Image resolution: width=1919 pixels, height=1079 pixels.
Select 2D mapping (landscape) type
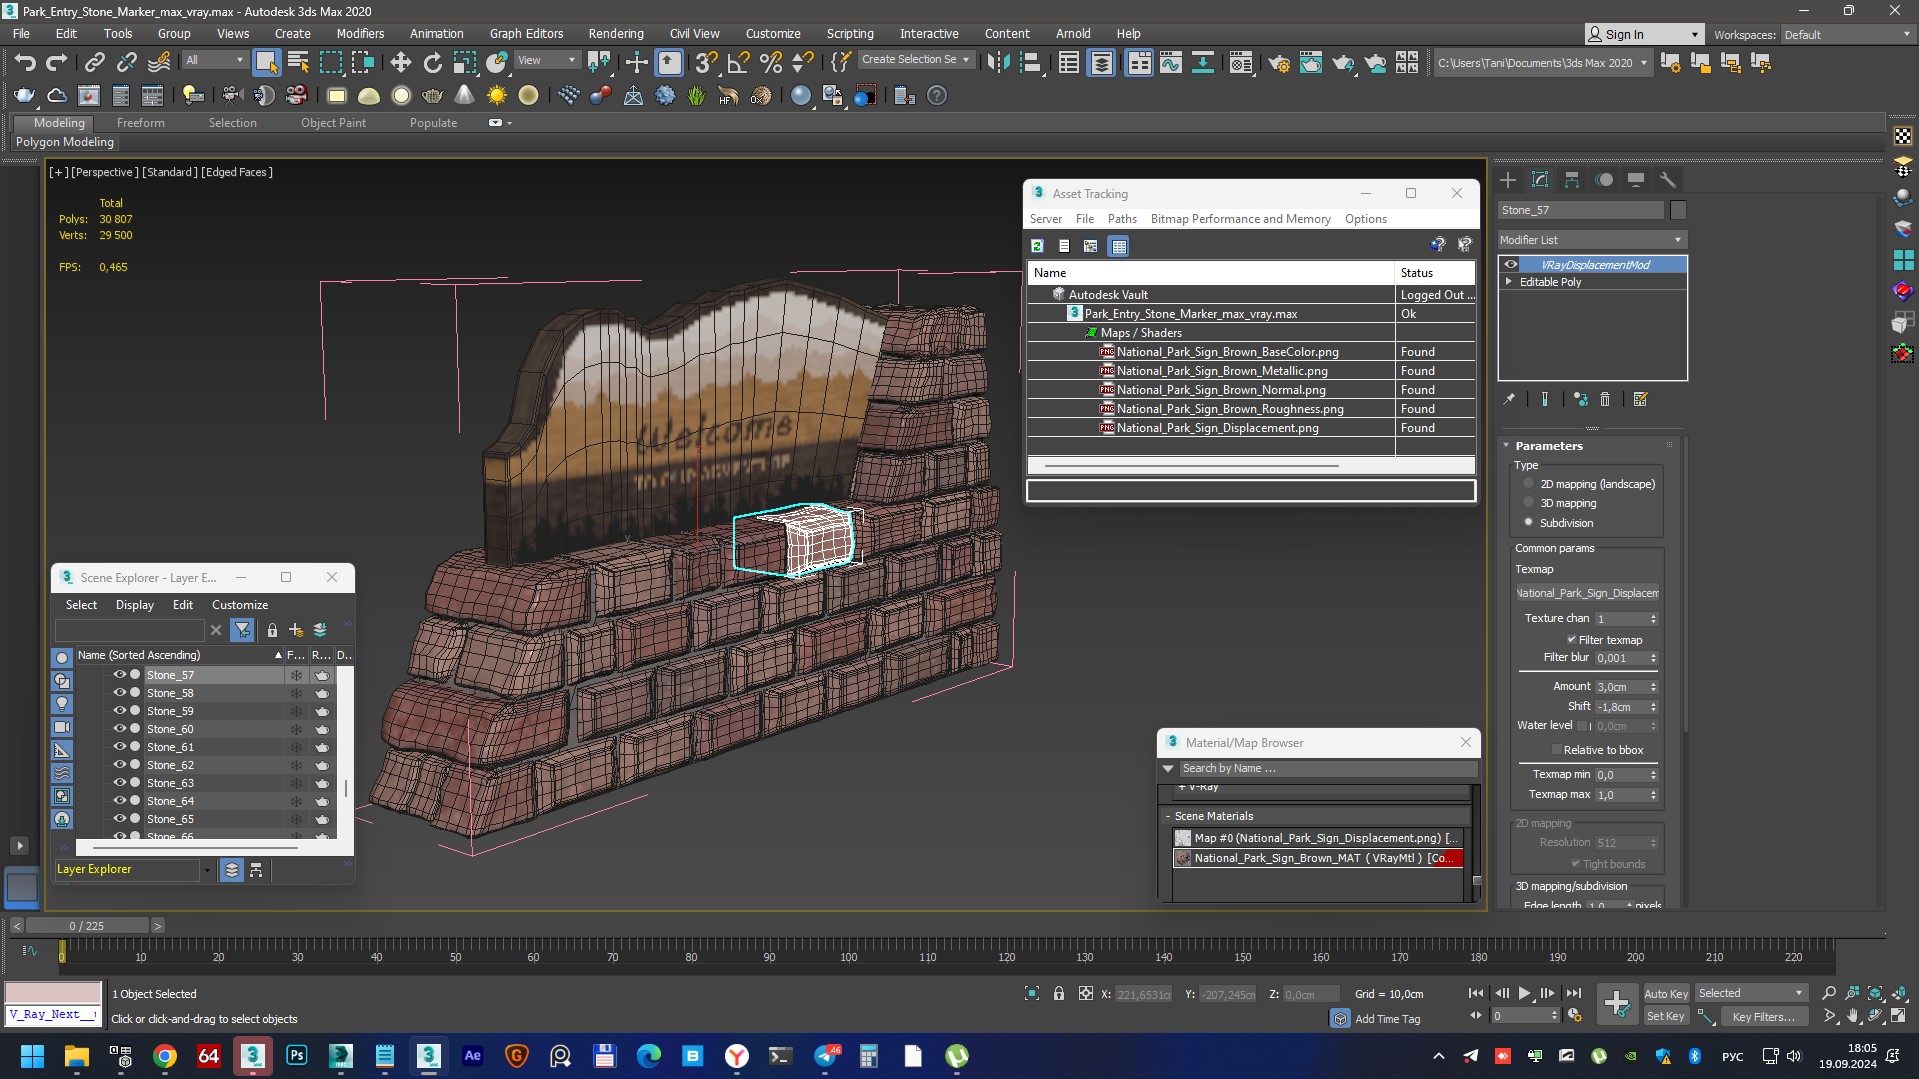[x=1528, y=484]
